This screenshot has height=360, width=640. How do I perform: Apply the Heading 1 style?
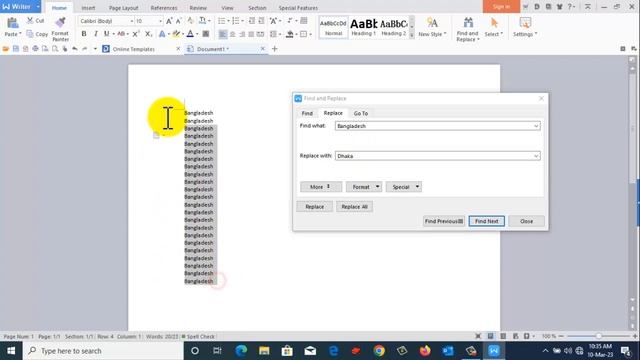pyautogui.click(x=363, y=27)
